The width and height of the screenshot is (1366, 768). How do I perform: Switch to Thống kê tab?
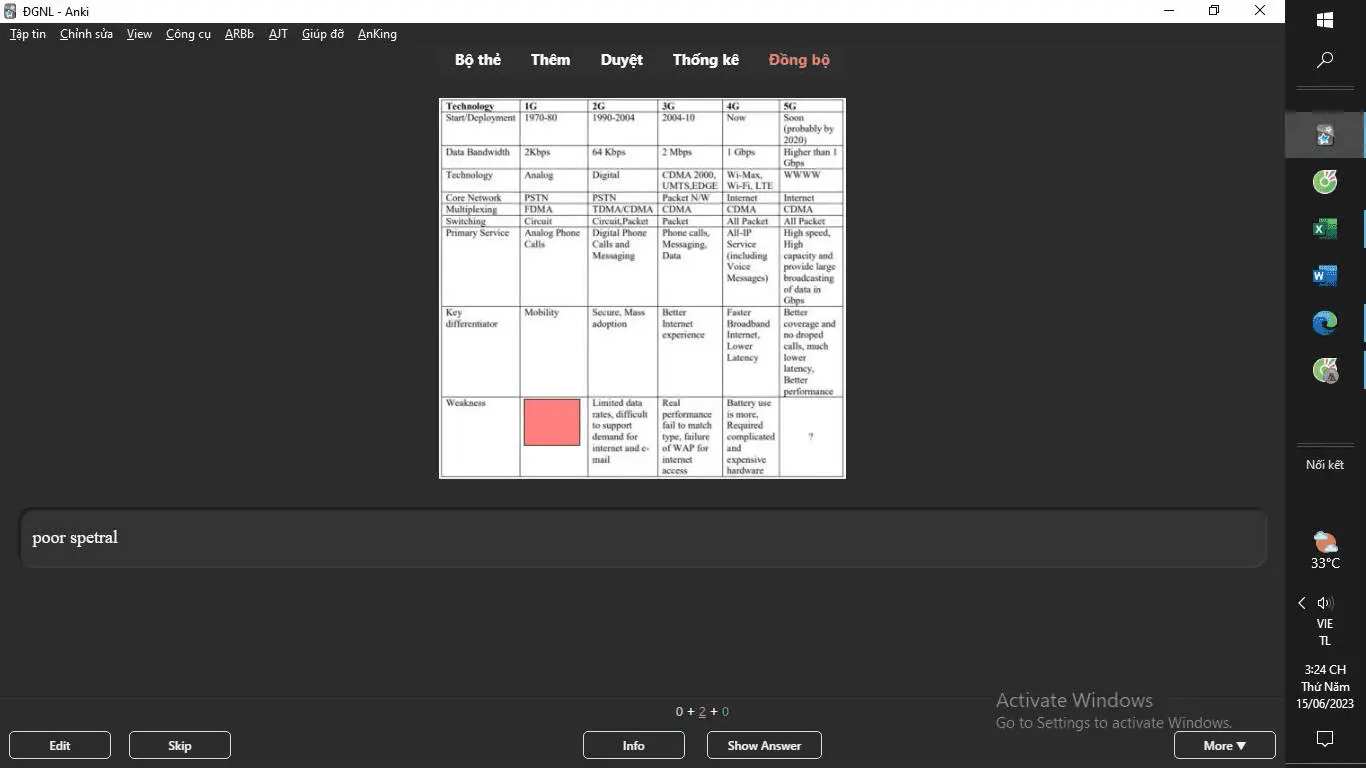[705, 60]
